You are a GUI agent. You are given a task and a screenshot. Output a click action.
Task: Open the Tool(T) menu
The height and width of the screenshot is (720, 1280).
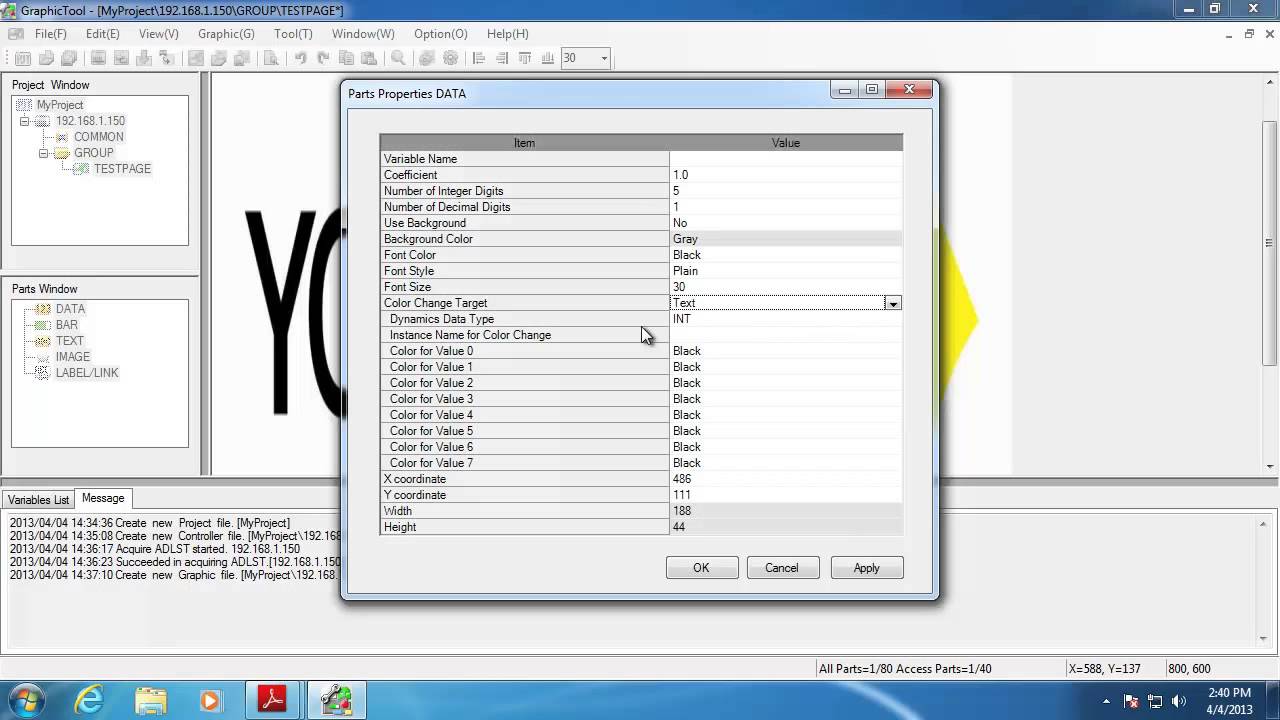click(x=293, y=34)
